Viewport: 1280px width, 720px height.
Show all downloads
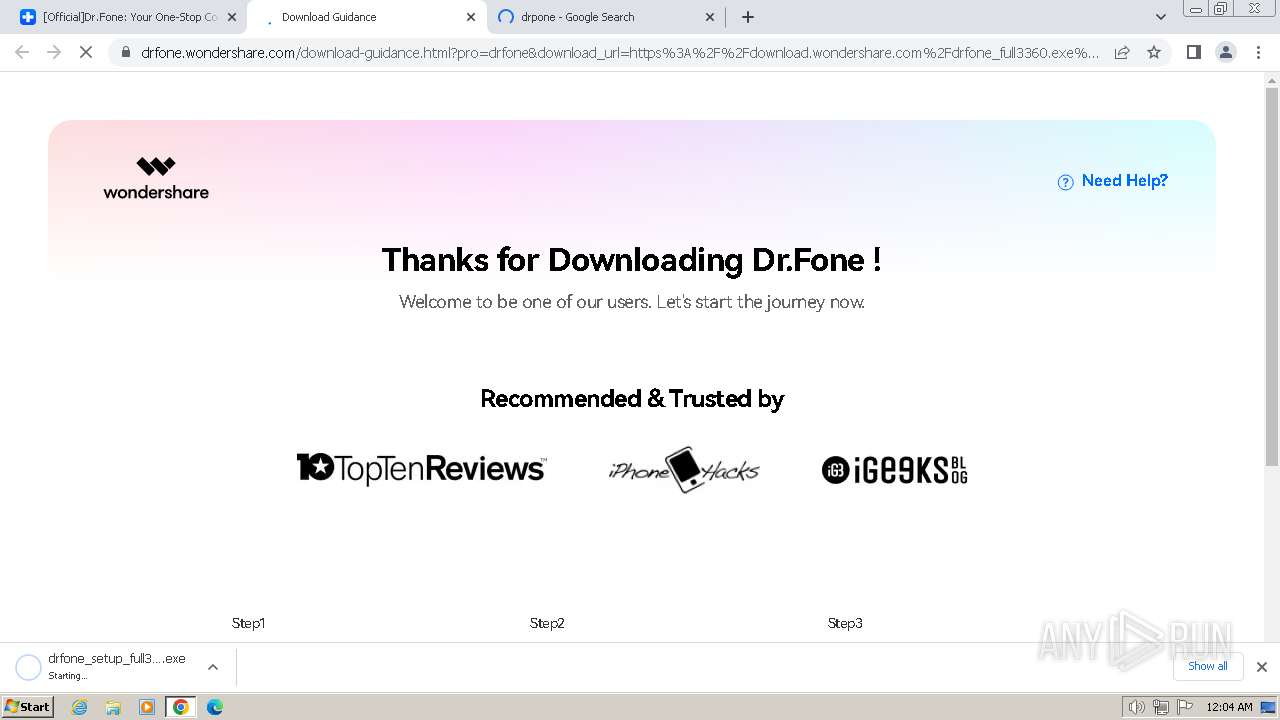click(x=1208, y=666)
